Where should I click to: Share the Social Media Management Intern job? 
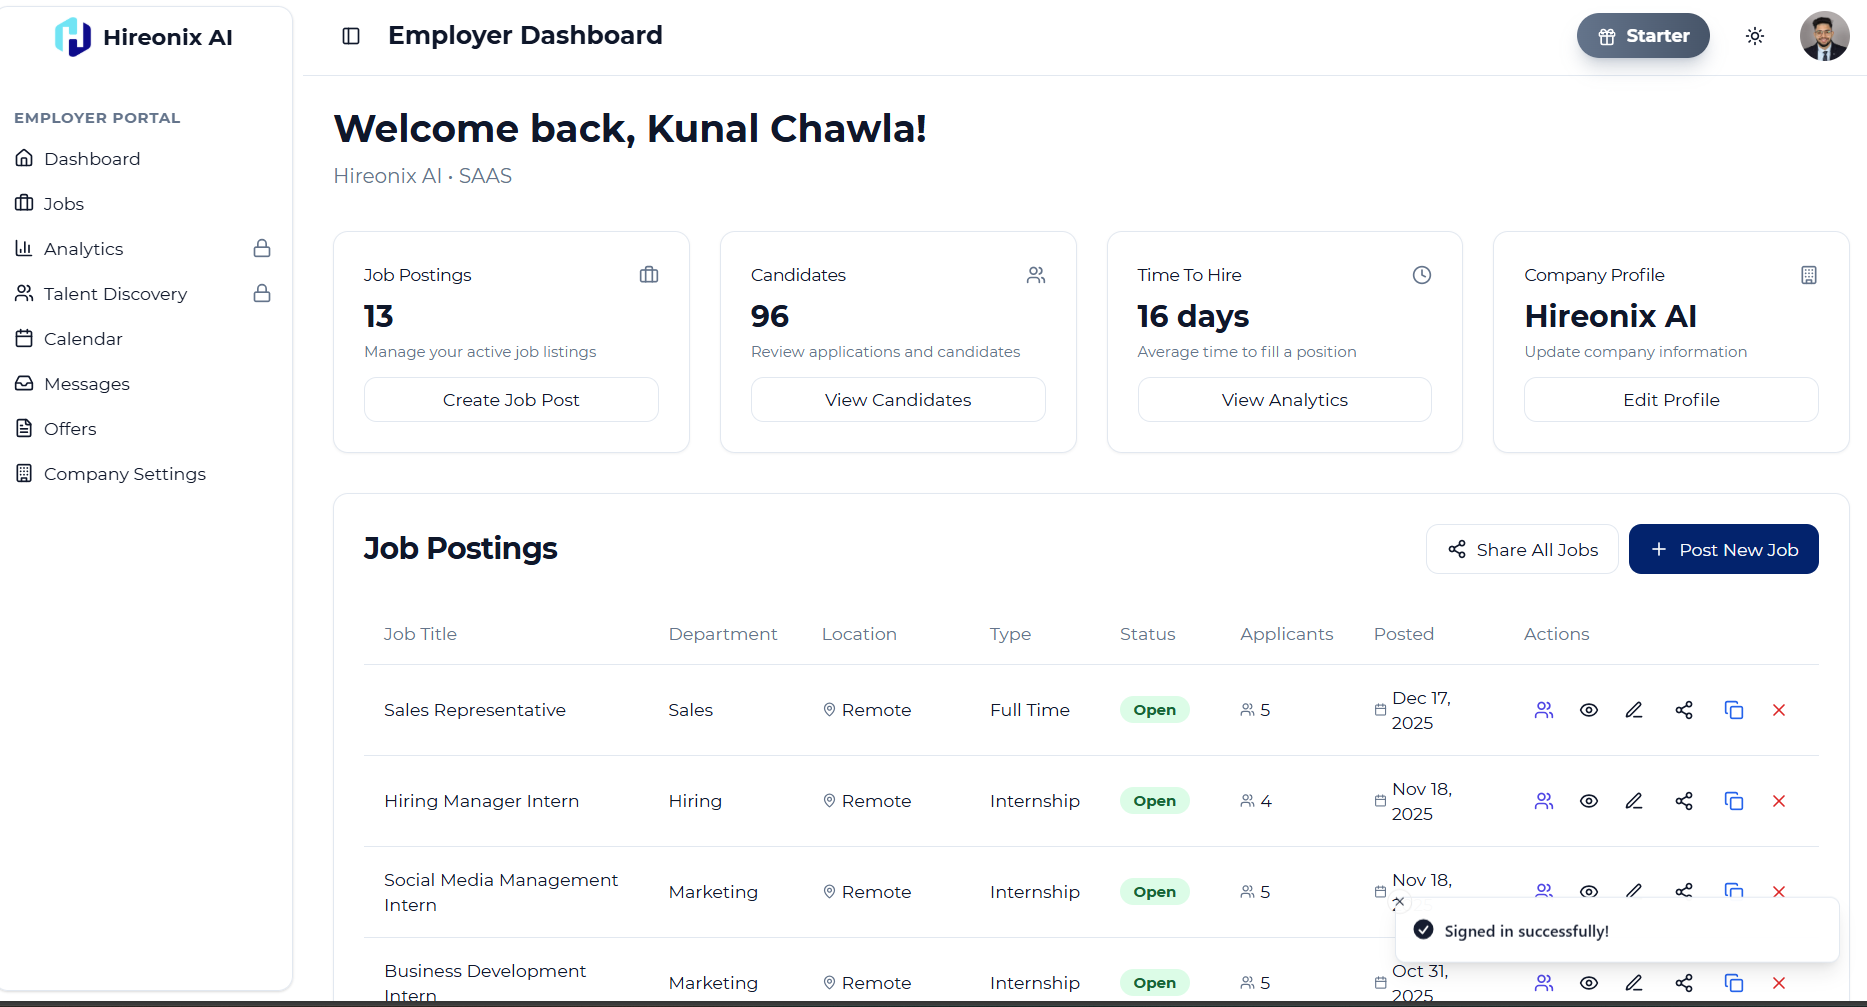point(1684,891)
